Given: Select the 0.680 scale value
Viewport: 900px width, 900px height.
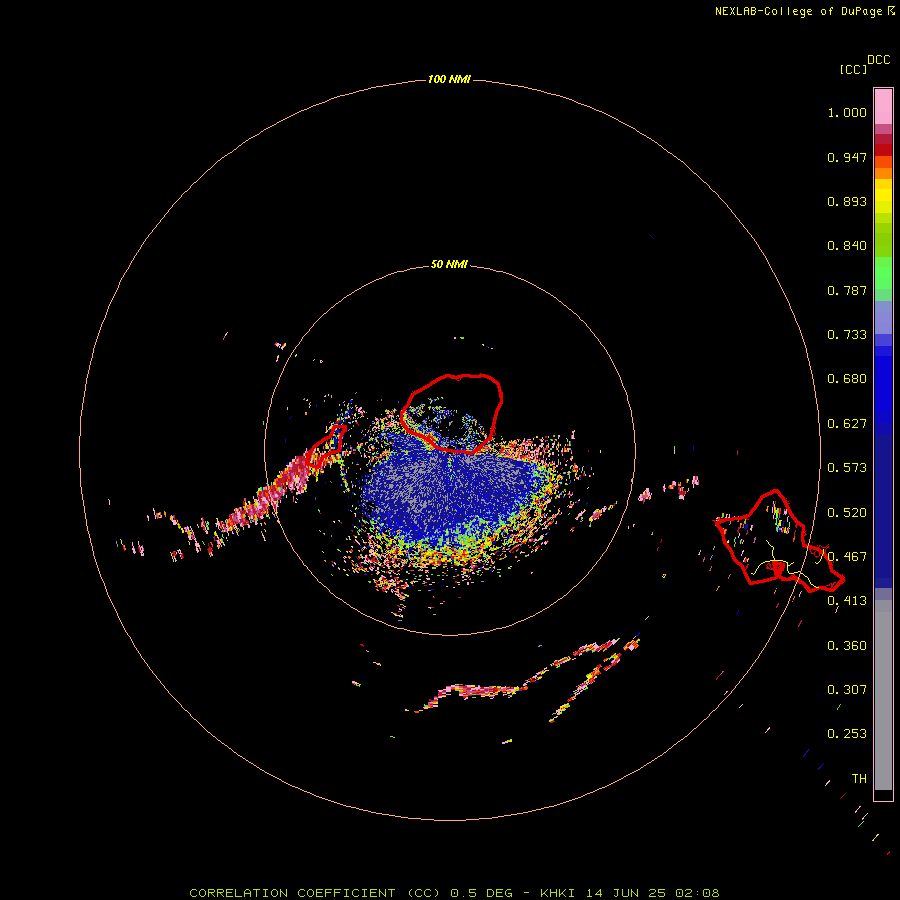Looking at the screenshot, I should click(x=847, y=379).
